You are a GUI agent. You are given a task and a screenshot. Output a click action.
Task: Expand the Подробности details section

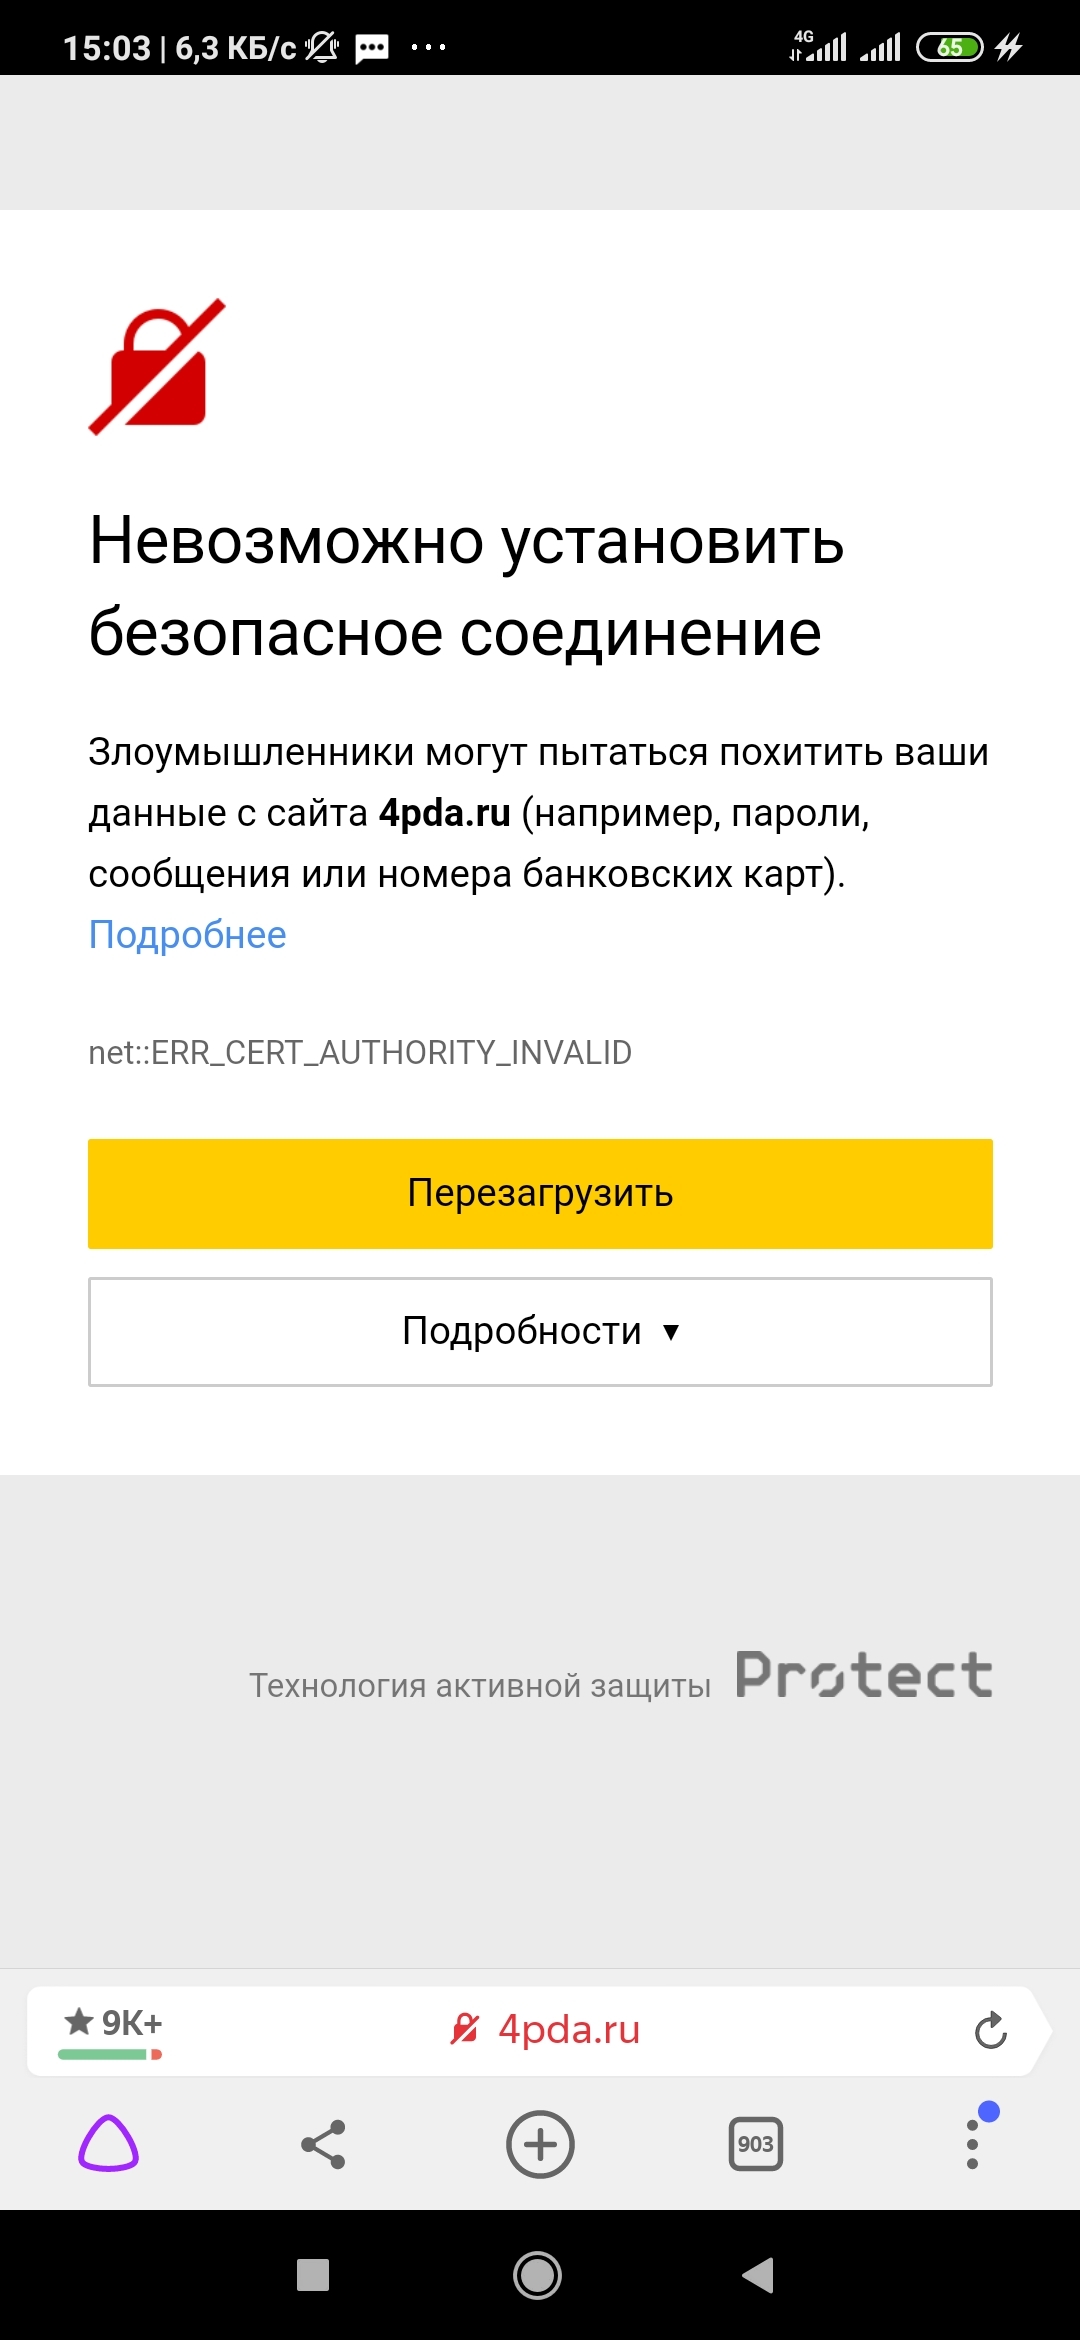(540, 1331)
